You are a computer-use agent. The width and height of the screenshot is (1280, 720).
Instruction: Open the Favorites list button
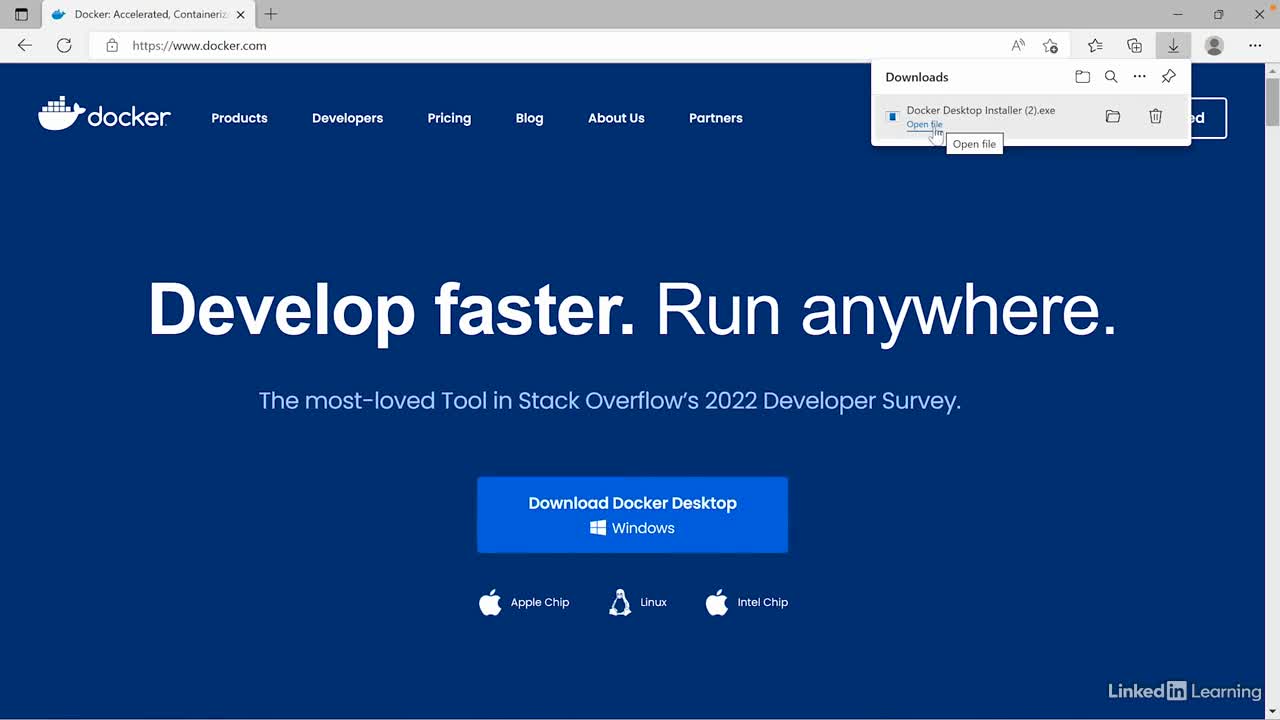point(1095,45)
